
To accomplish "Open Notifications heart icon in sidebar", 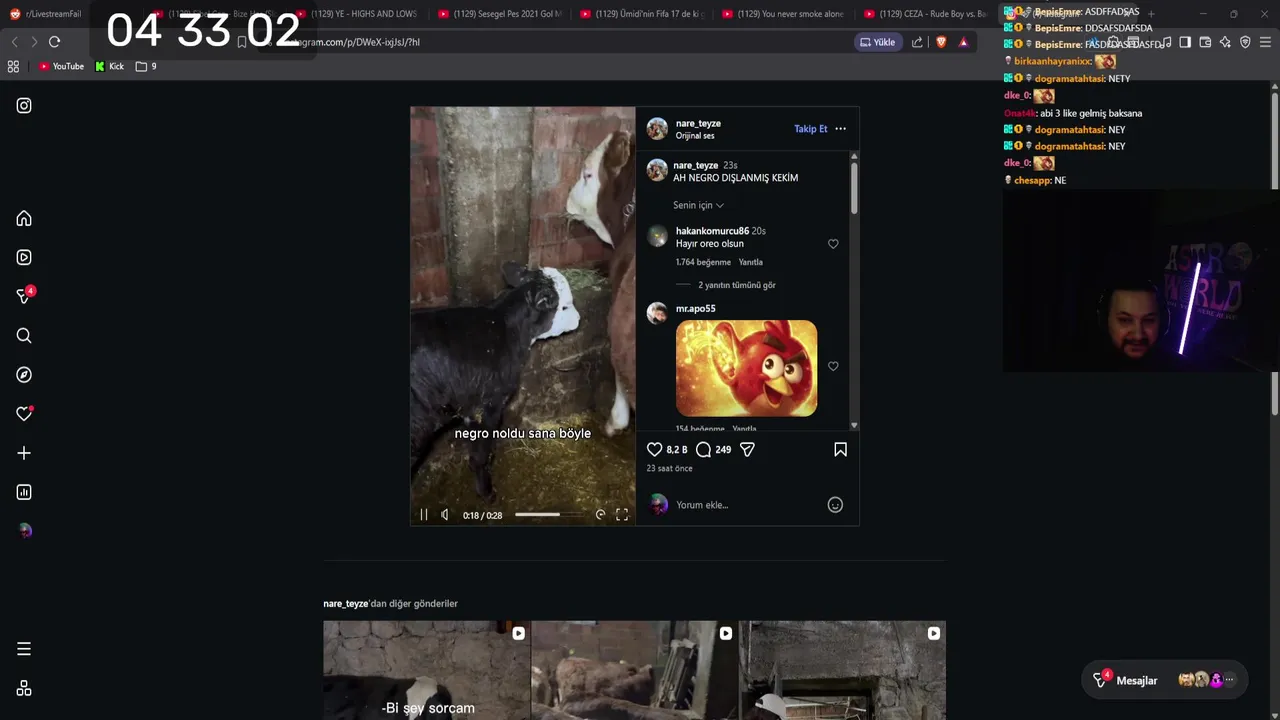I will 24,414.
